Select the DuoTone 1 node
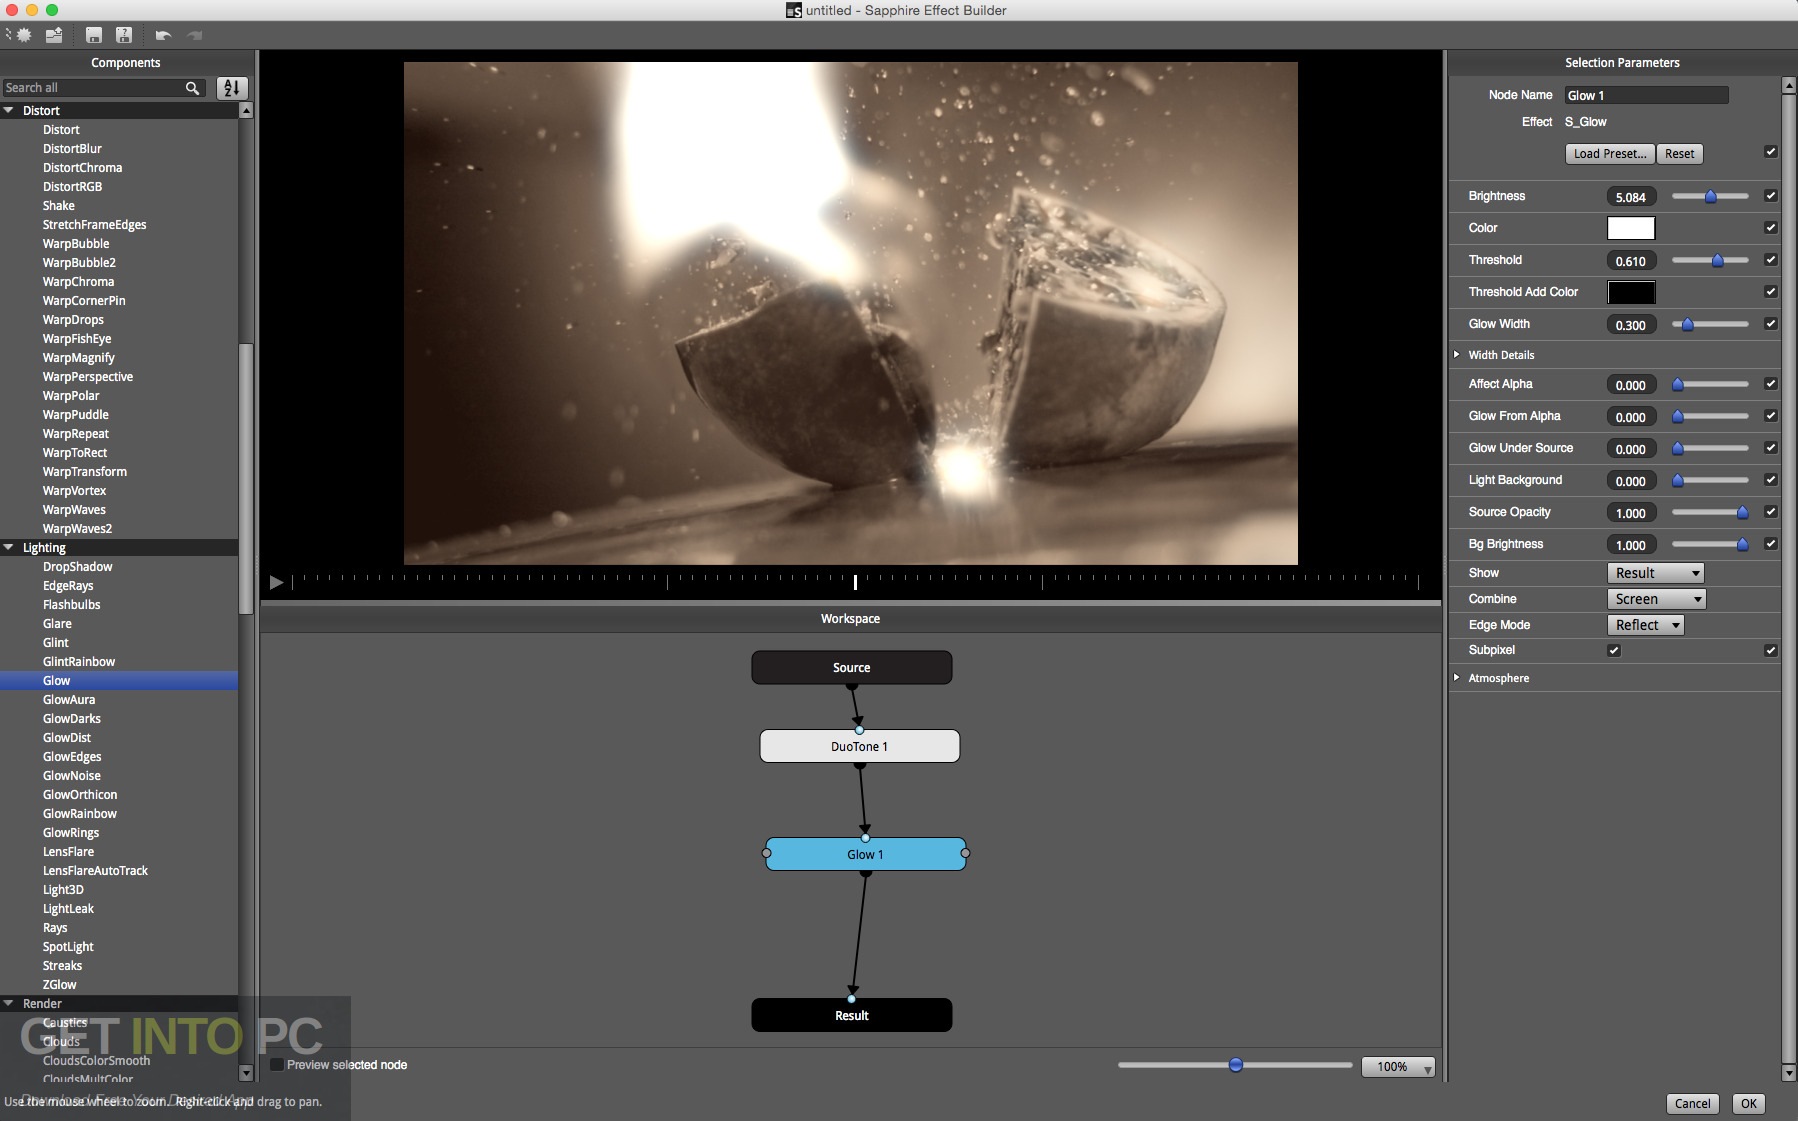Image resolution: width=1798 pixels, height=1121 pixels. (x=860, y=746)
